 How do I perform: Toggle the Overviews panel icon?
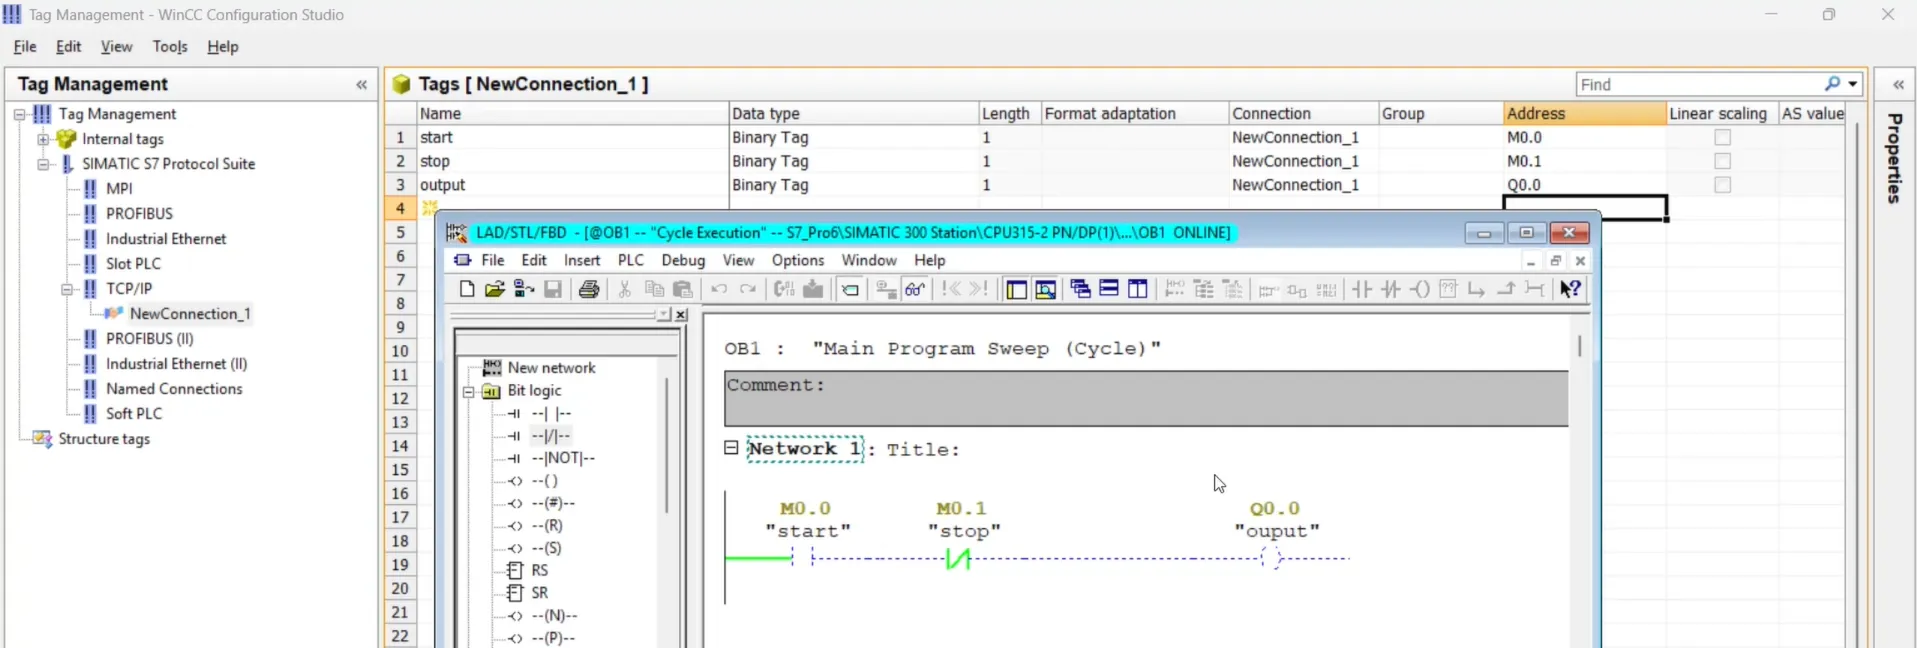click(1016, 289)
